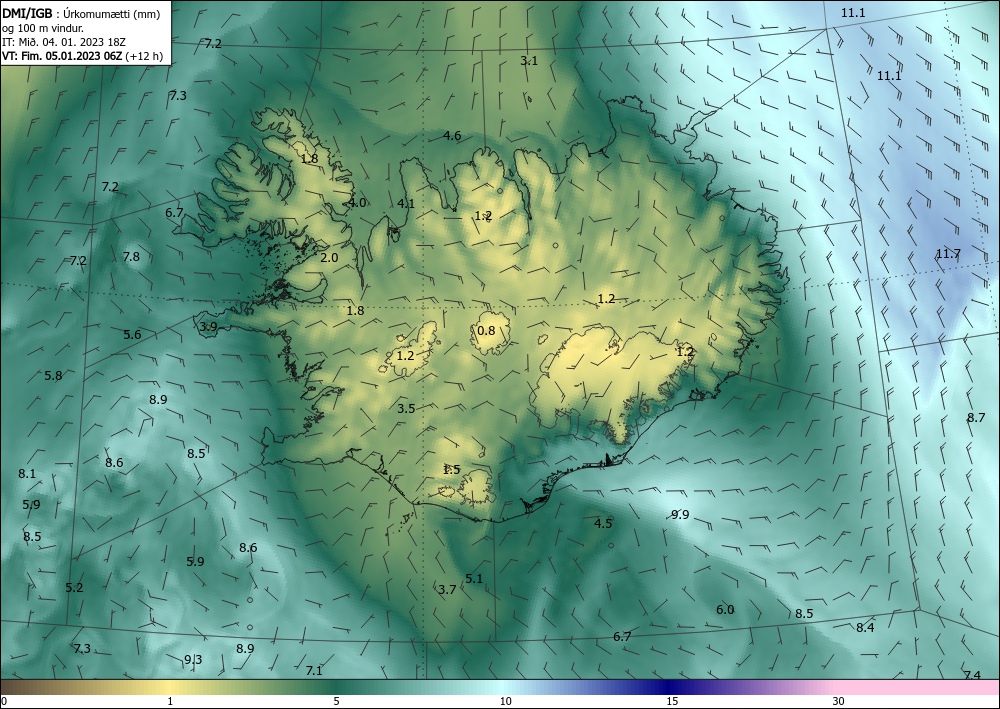Image resolution: width=1000 pixels, height=709 pixels.
Task: Click the 5 tick label on the color scale
Action: click(x=336, y=701)
